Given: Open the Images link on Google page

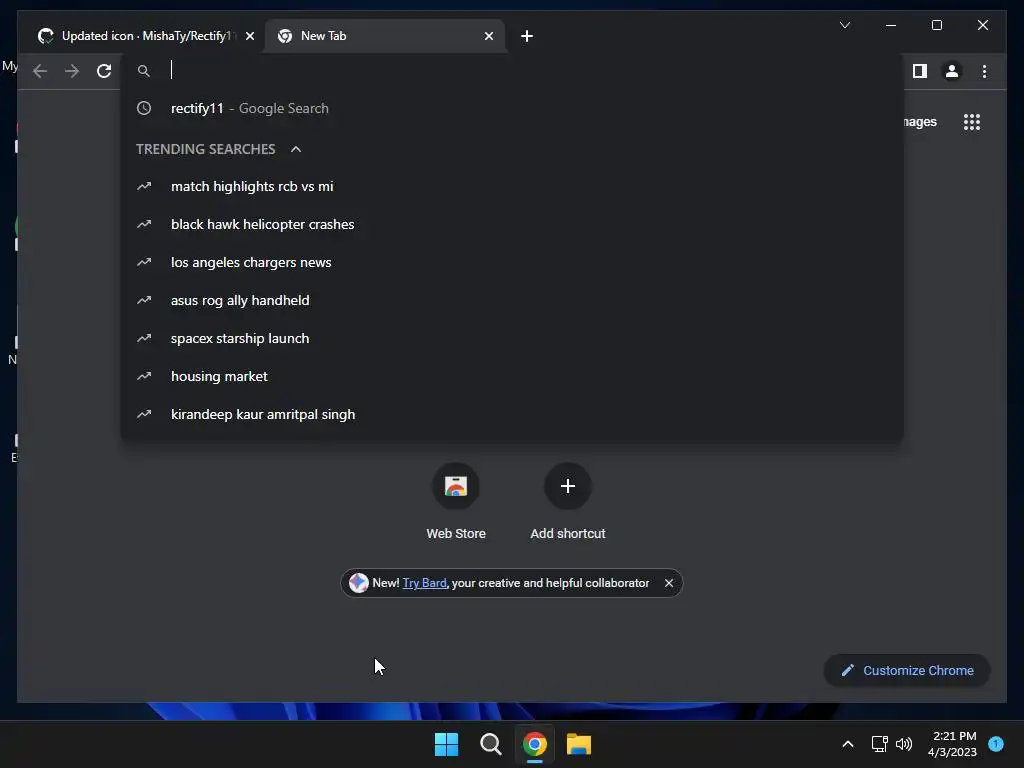Looking at the screenshot, I should pos(920,122).
